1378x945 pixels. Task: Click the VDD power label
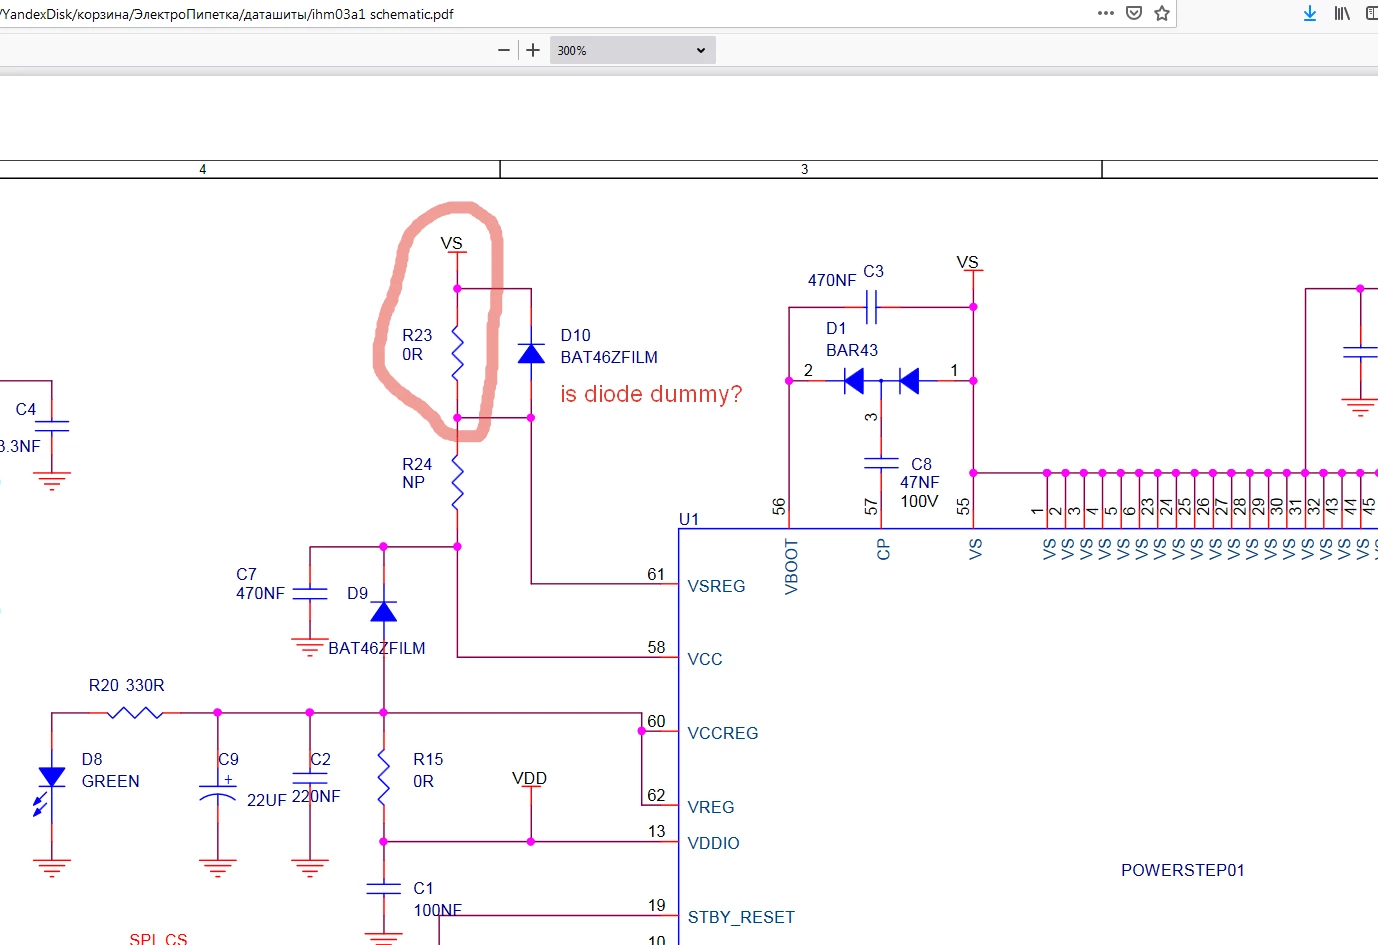tap(530, 778)
